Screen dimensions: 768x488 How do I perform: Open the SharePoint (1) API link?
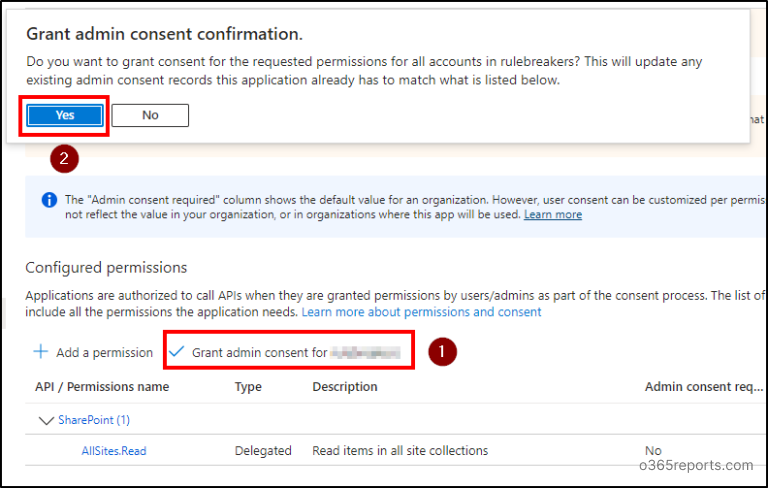point(94,420)
